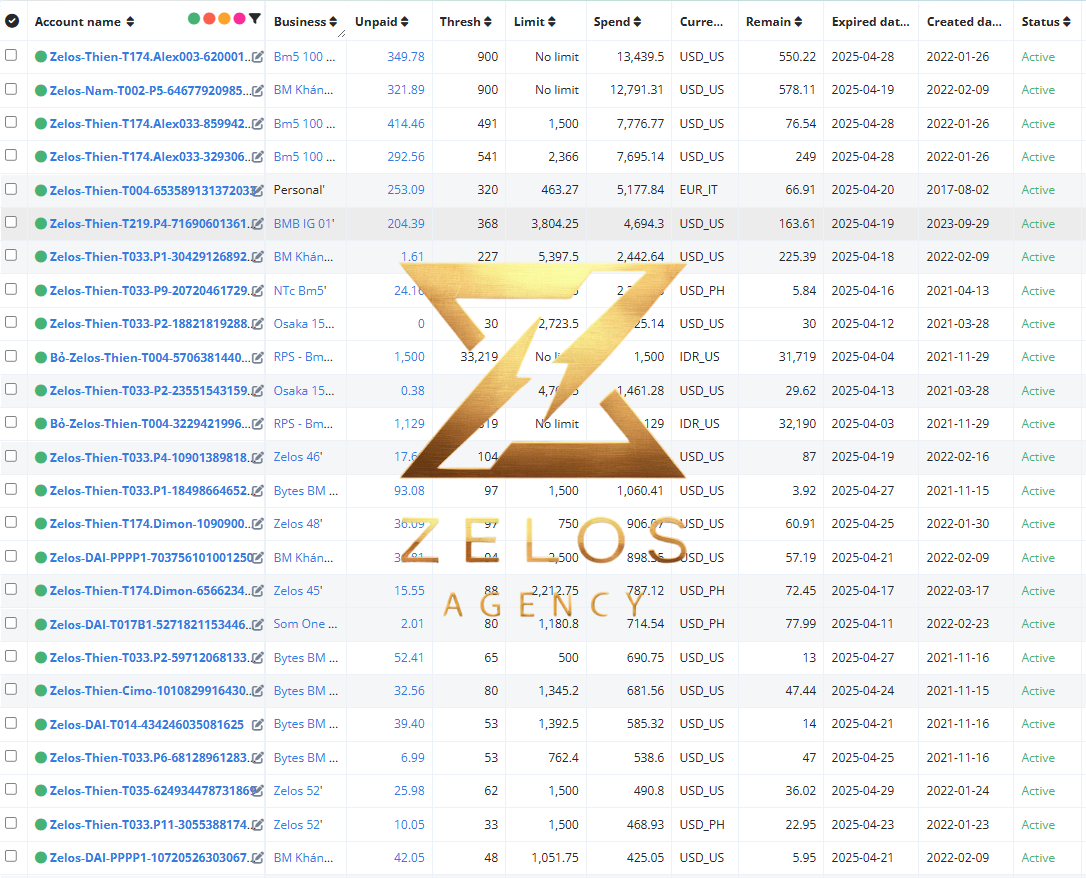Click unpaid amount 1,500 for Bỏ-Zelos-Thien-T004-5706381440
This screenshot has width=1086, height=878.
tap(409, 357)
